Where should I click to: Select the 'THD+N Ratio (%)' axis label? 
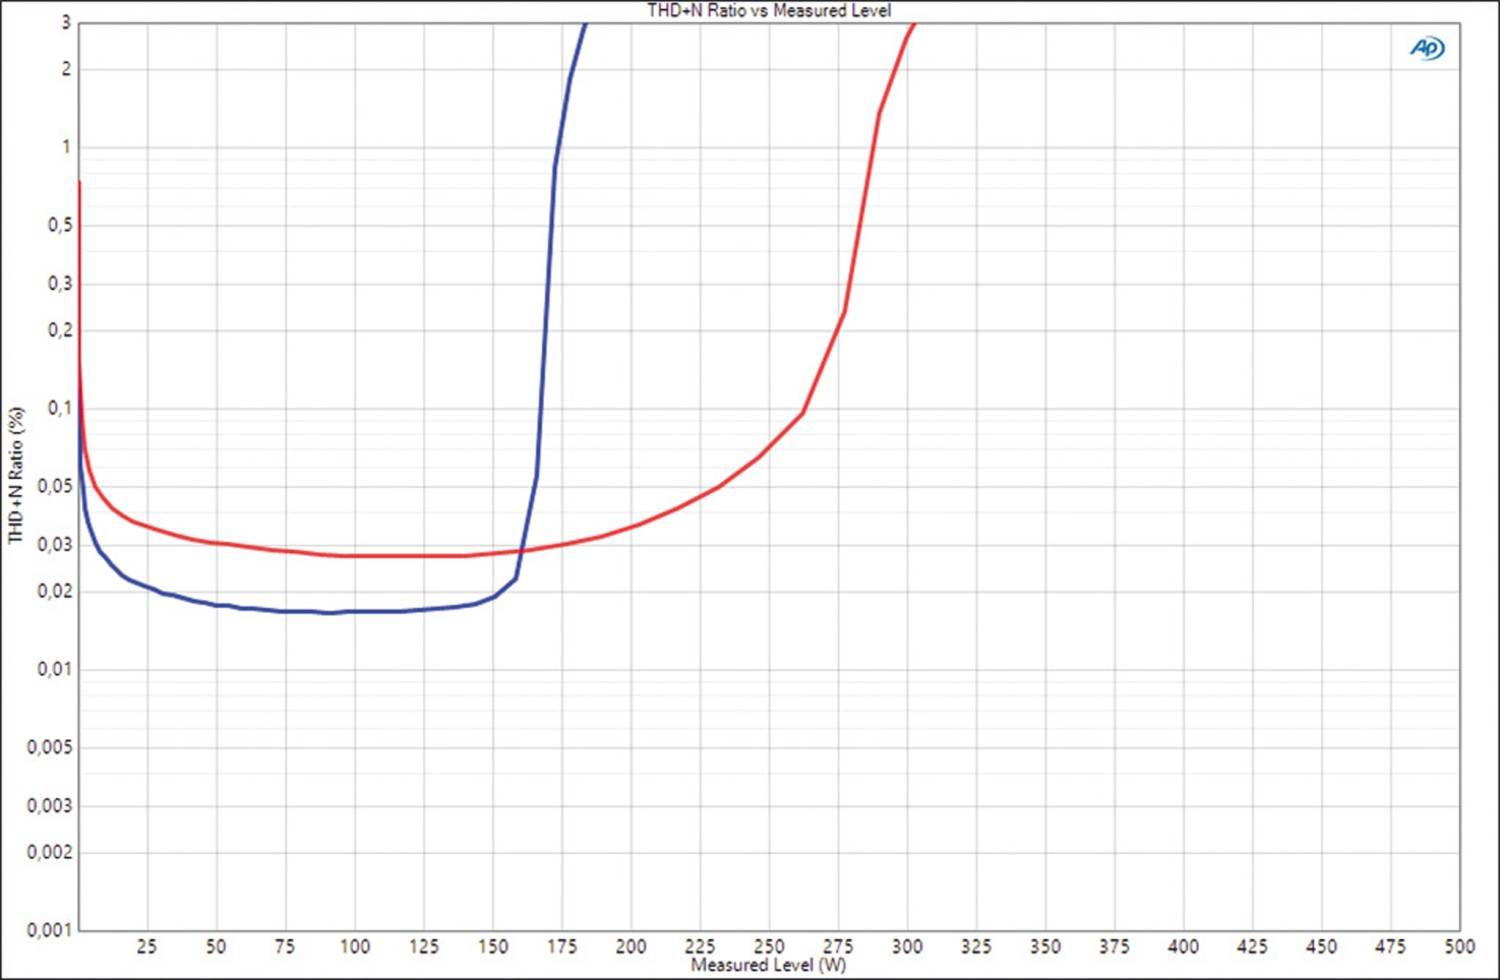(15, 475)
